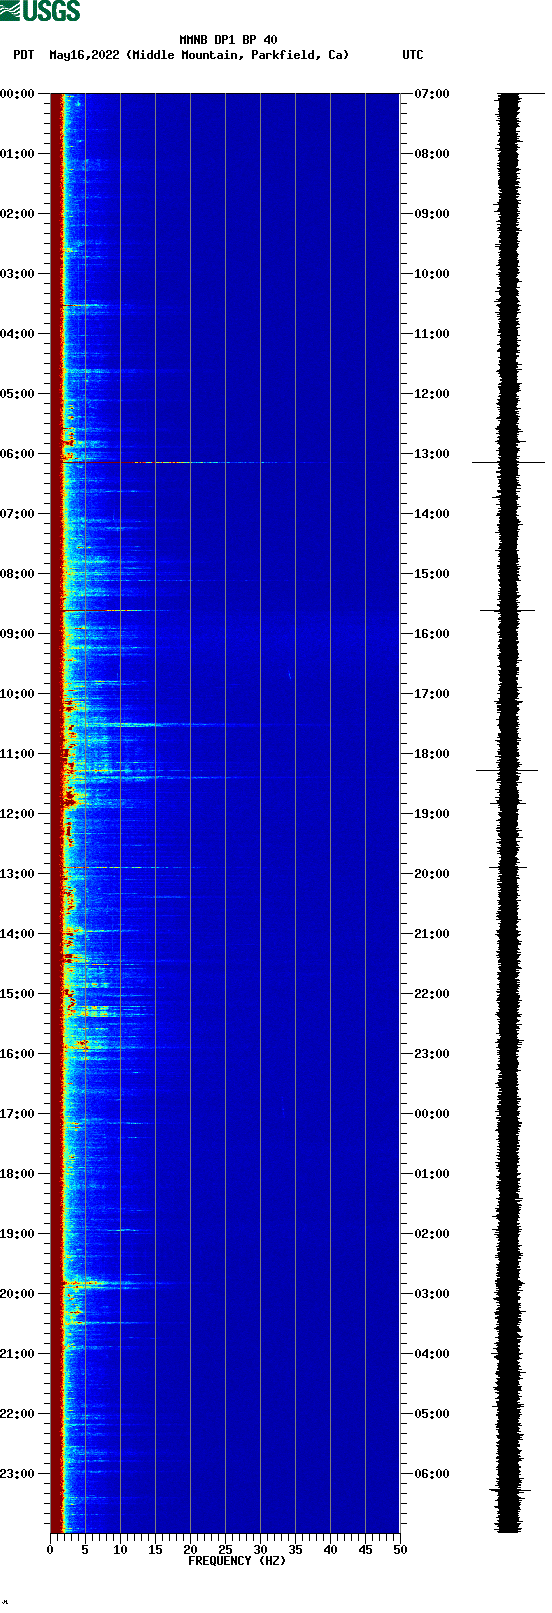The width and height of the screenshot is (552, 1613).
Task: Click the PDT time label '12:00'
Action: click(x=17, y=814)
